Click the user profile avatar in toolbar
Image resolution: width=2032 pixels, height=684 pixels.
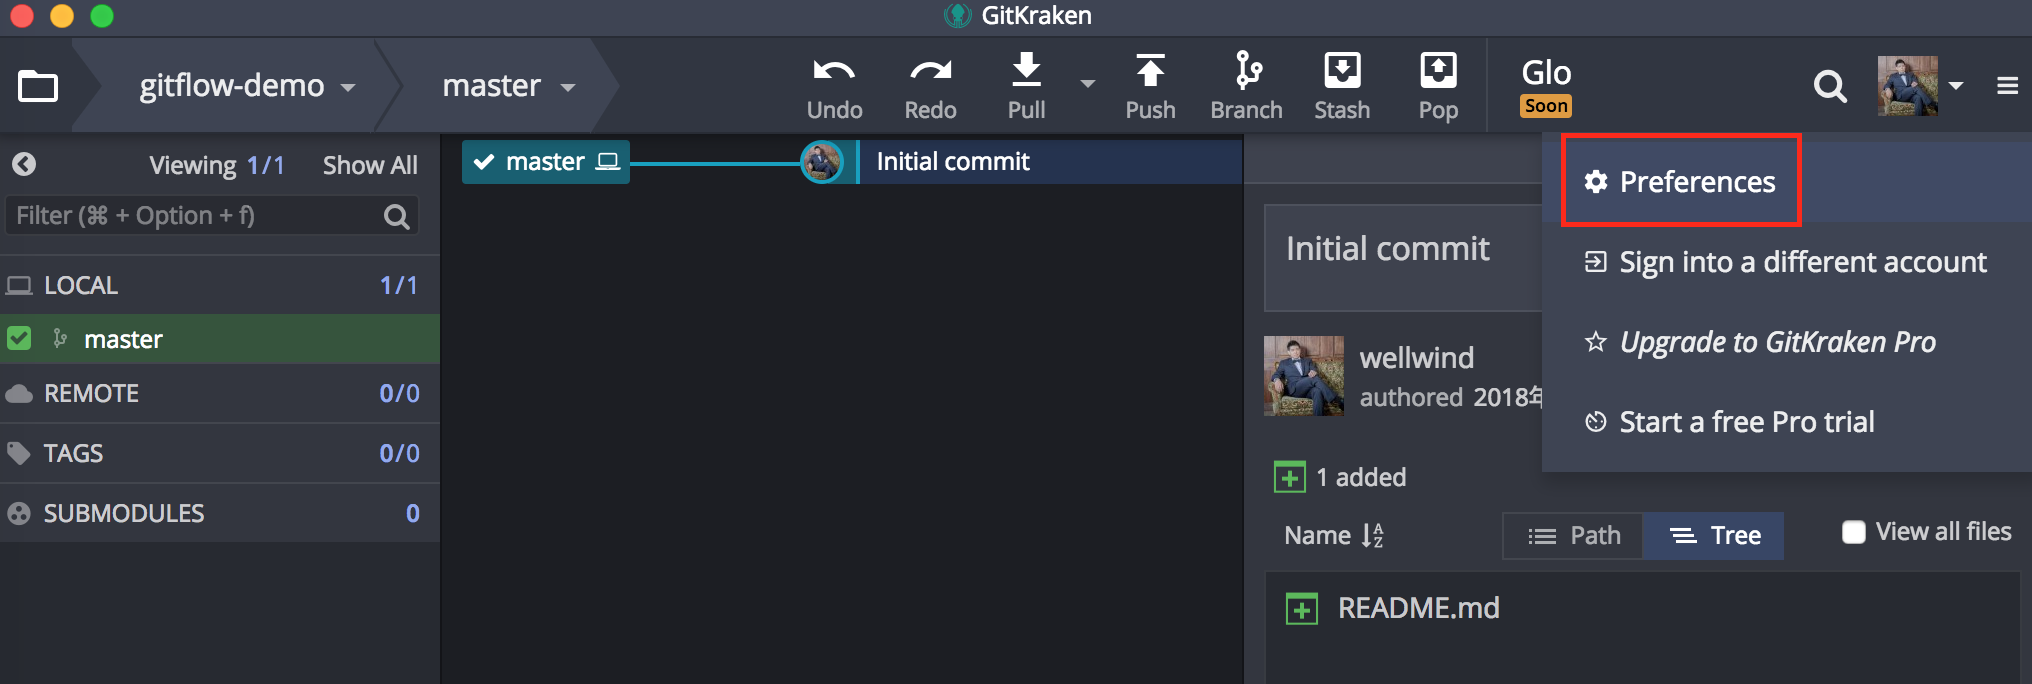point(1908,86)
